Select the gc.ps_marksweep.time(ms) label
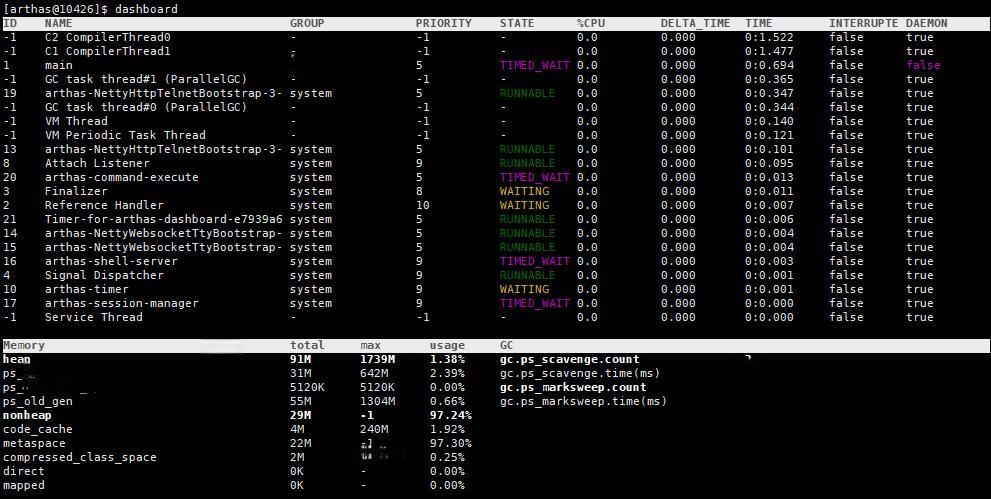991x499 pixels. (583, 401)
